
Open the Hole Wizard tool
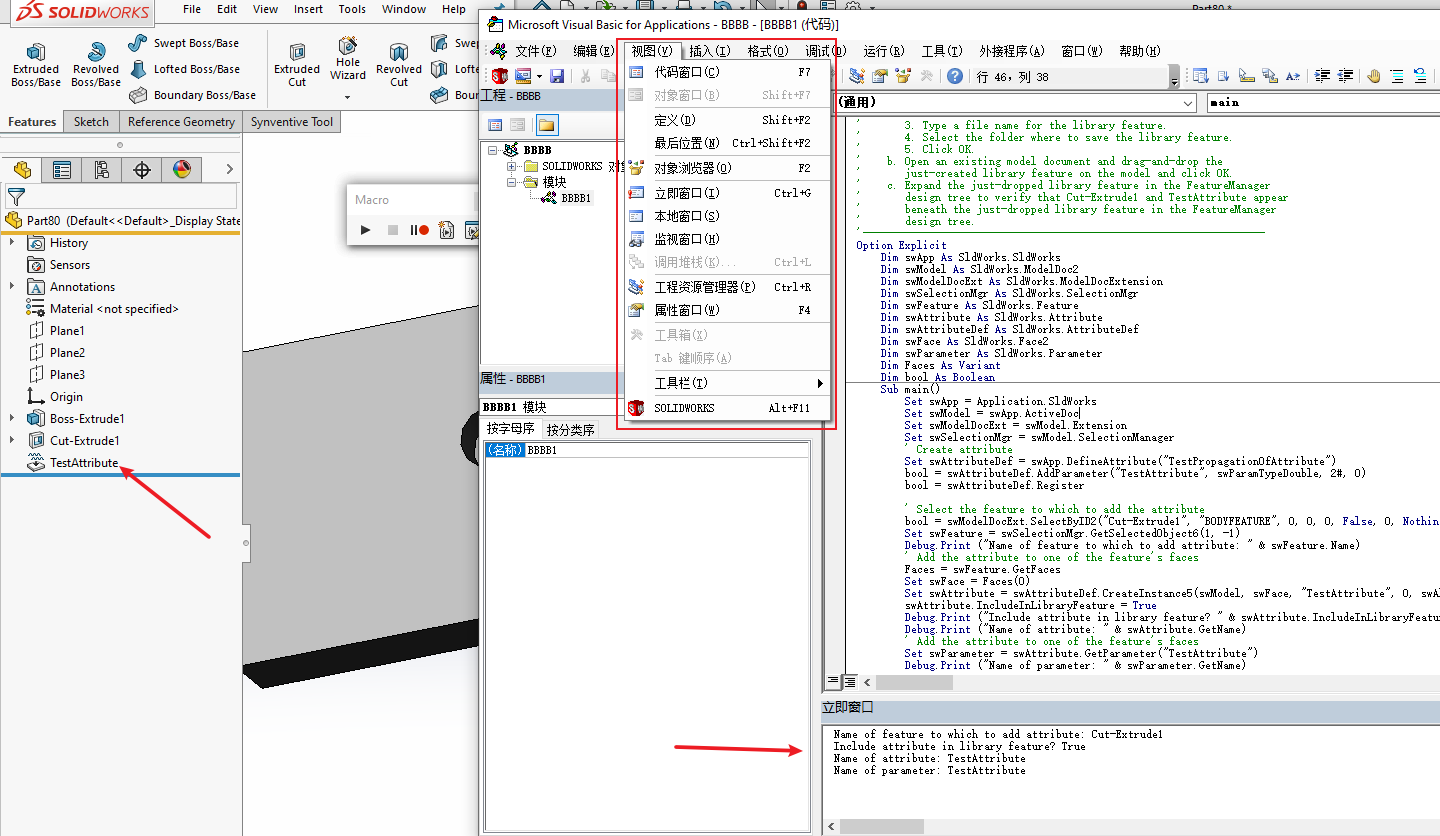(348, 60)
